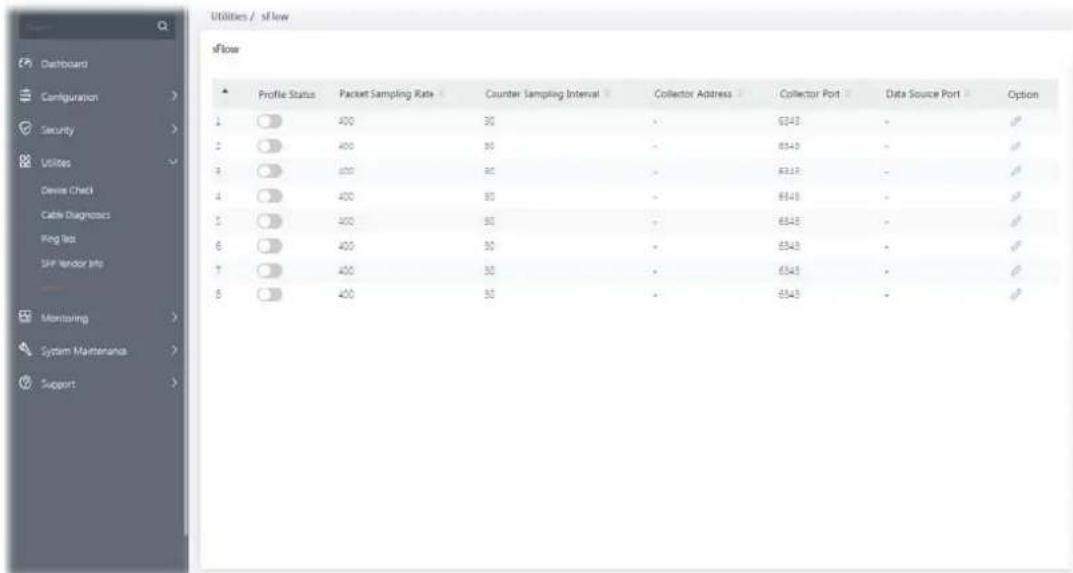Open SFP Vendor Info page
The height and width of the screenshot is (573, 1073).
(x=72, y=264)
